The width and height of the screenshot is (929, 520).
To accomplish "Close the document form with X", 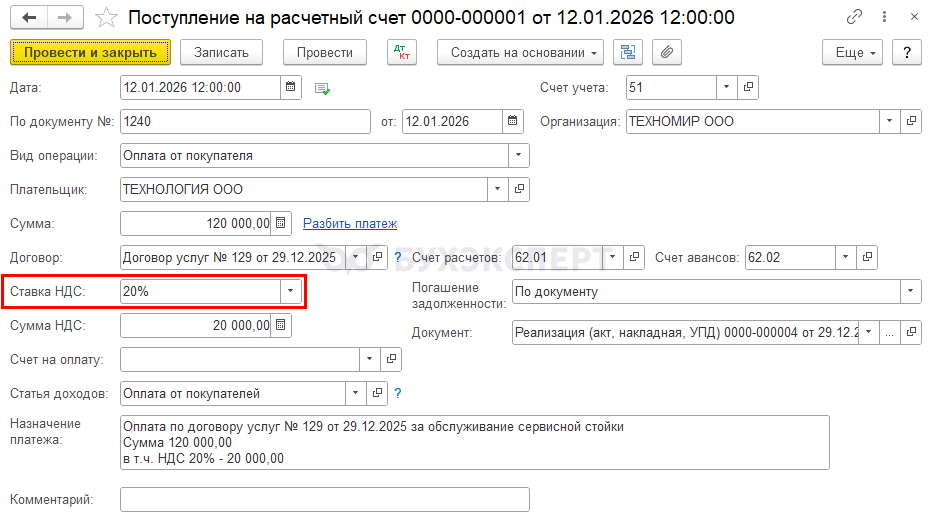I will pos(914,17).
